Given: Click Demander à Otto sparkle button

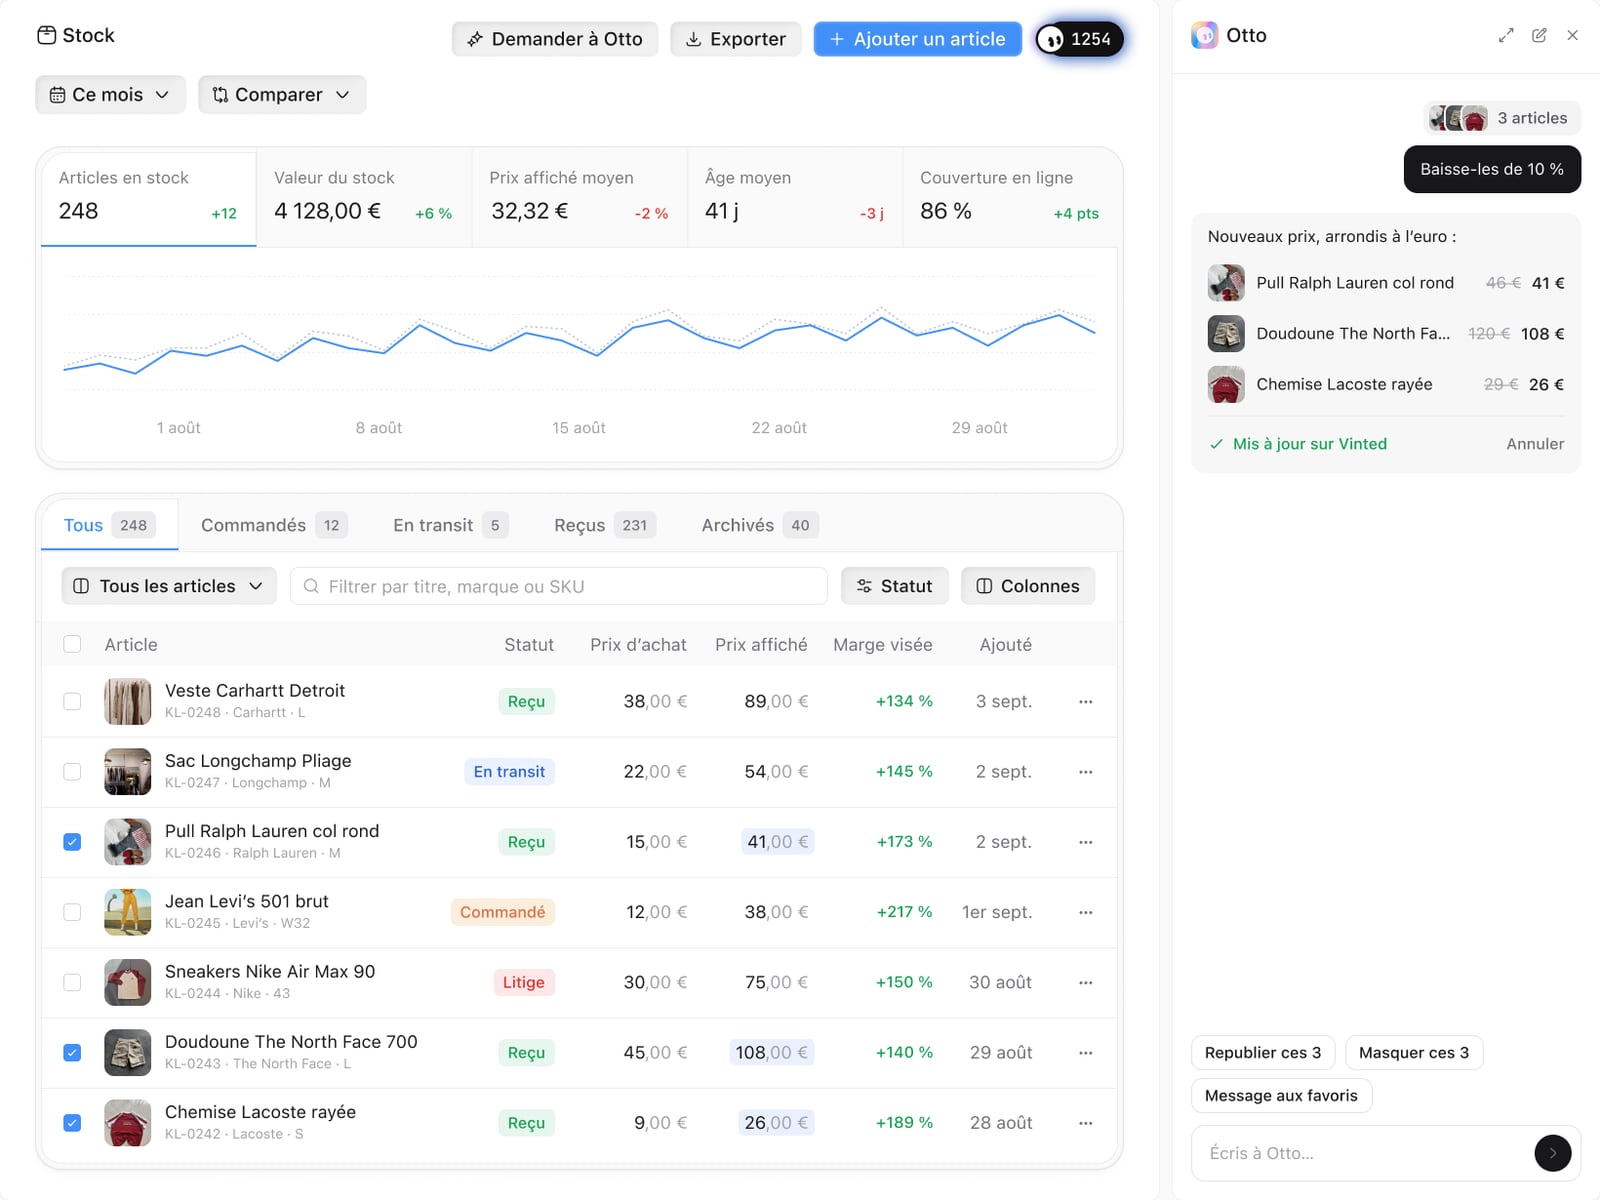Looking at the screenshot, I should click(555, 39).
